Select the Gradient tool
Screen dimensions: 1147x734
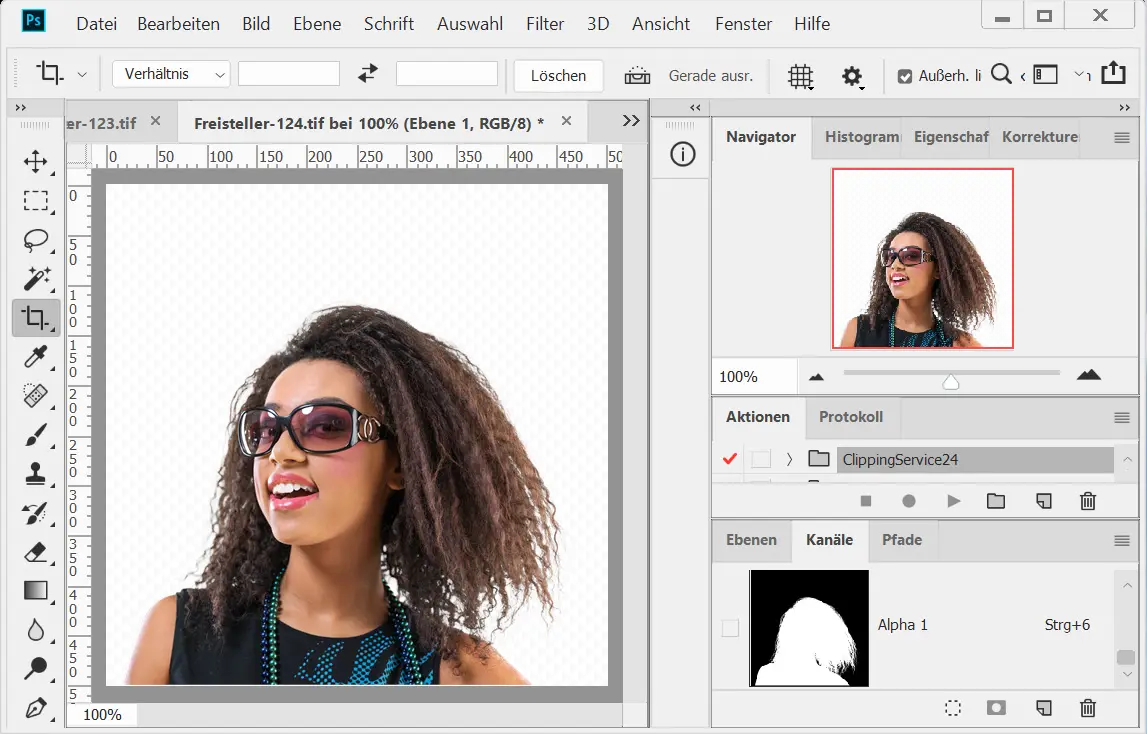click(36, 591)
